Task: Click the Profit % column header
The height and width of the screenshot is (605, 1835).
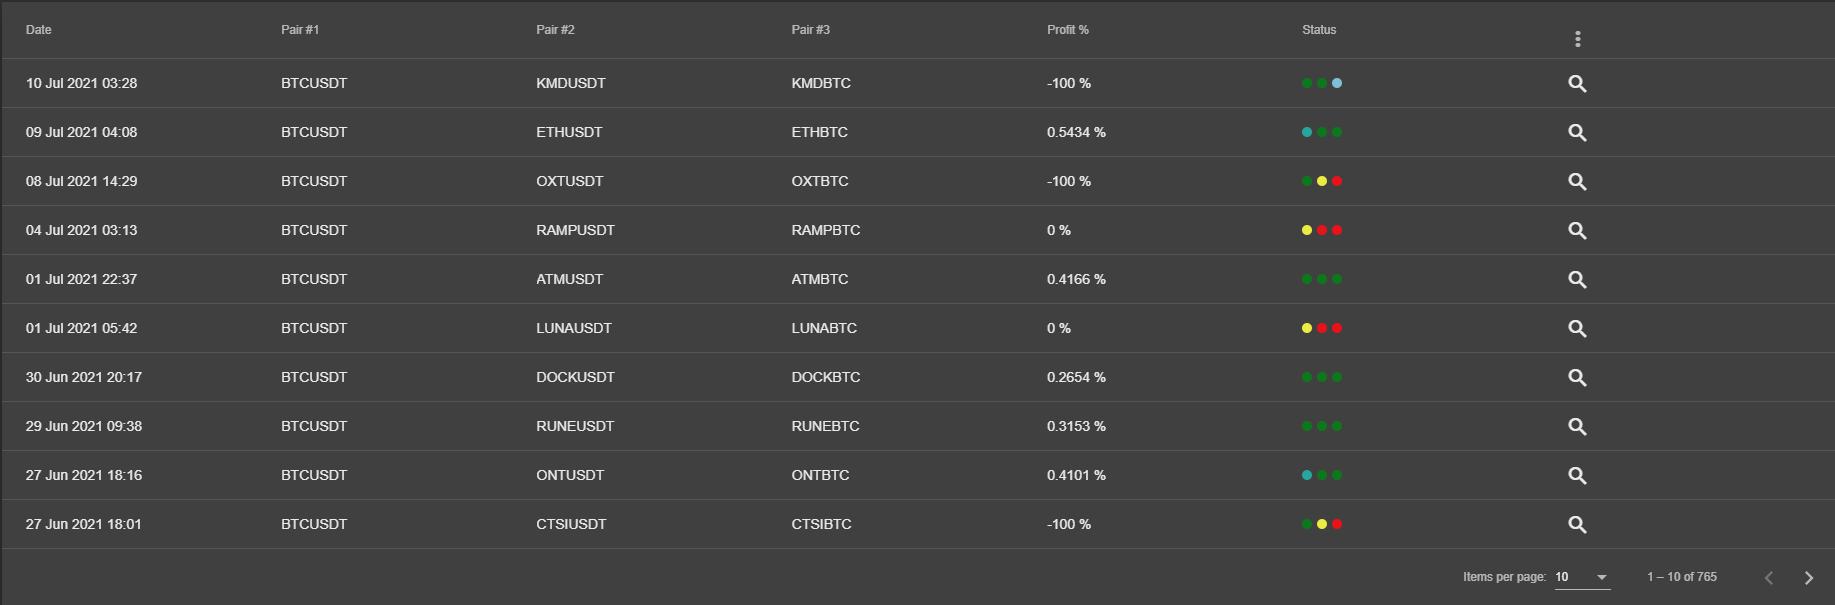Action: pyautogui.click(x=1068, y=30)
